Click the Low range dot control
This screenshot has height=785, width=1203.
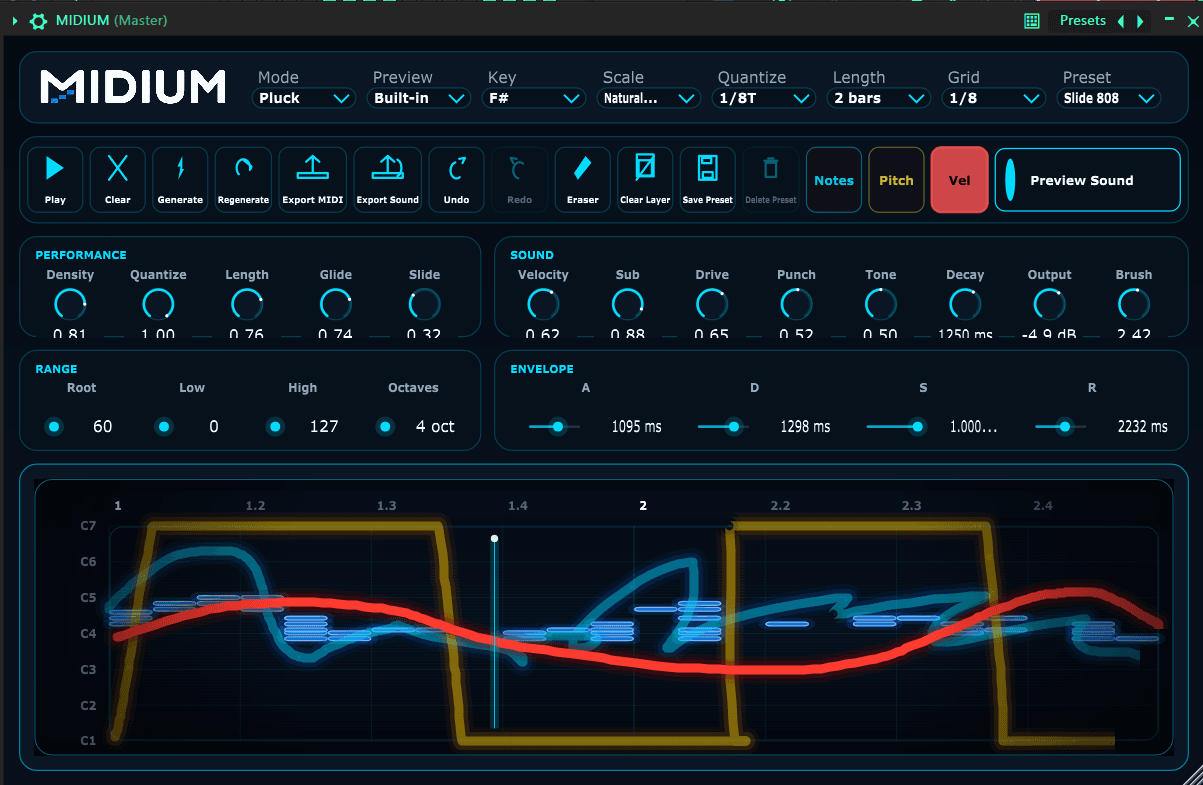(164, 427)
